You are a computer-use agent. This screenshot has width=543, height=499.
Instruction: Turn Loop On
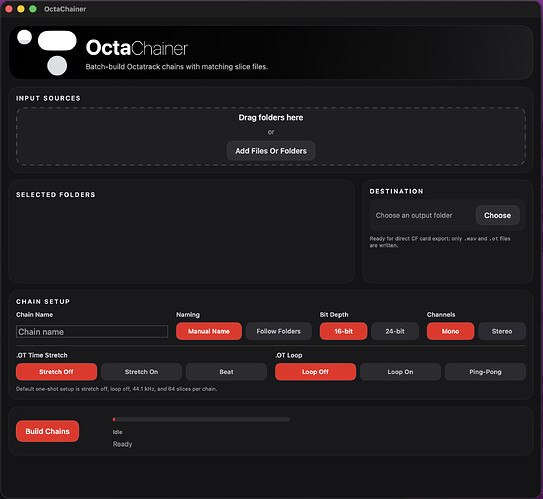[400, 372]
